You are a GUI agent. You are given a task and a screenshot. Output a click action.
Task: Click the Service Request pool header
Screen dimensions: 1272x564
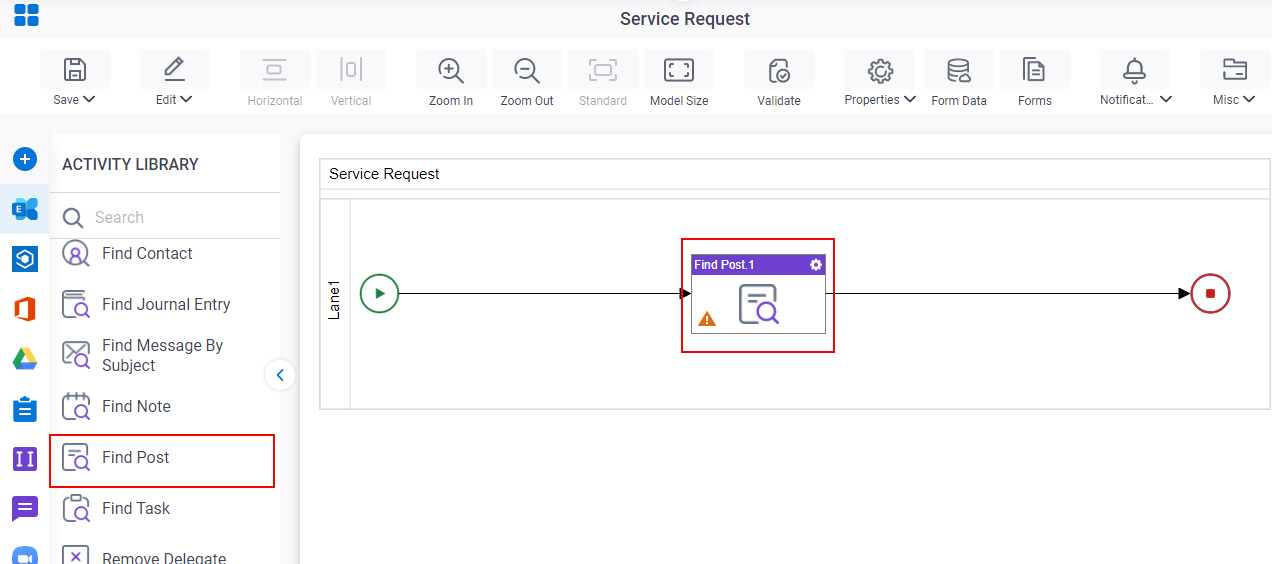pyautogui.click(x=795, y=174)
